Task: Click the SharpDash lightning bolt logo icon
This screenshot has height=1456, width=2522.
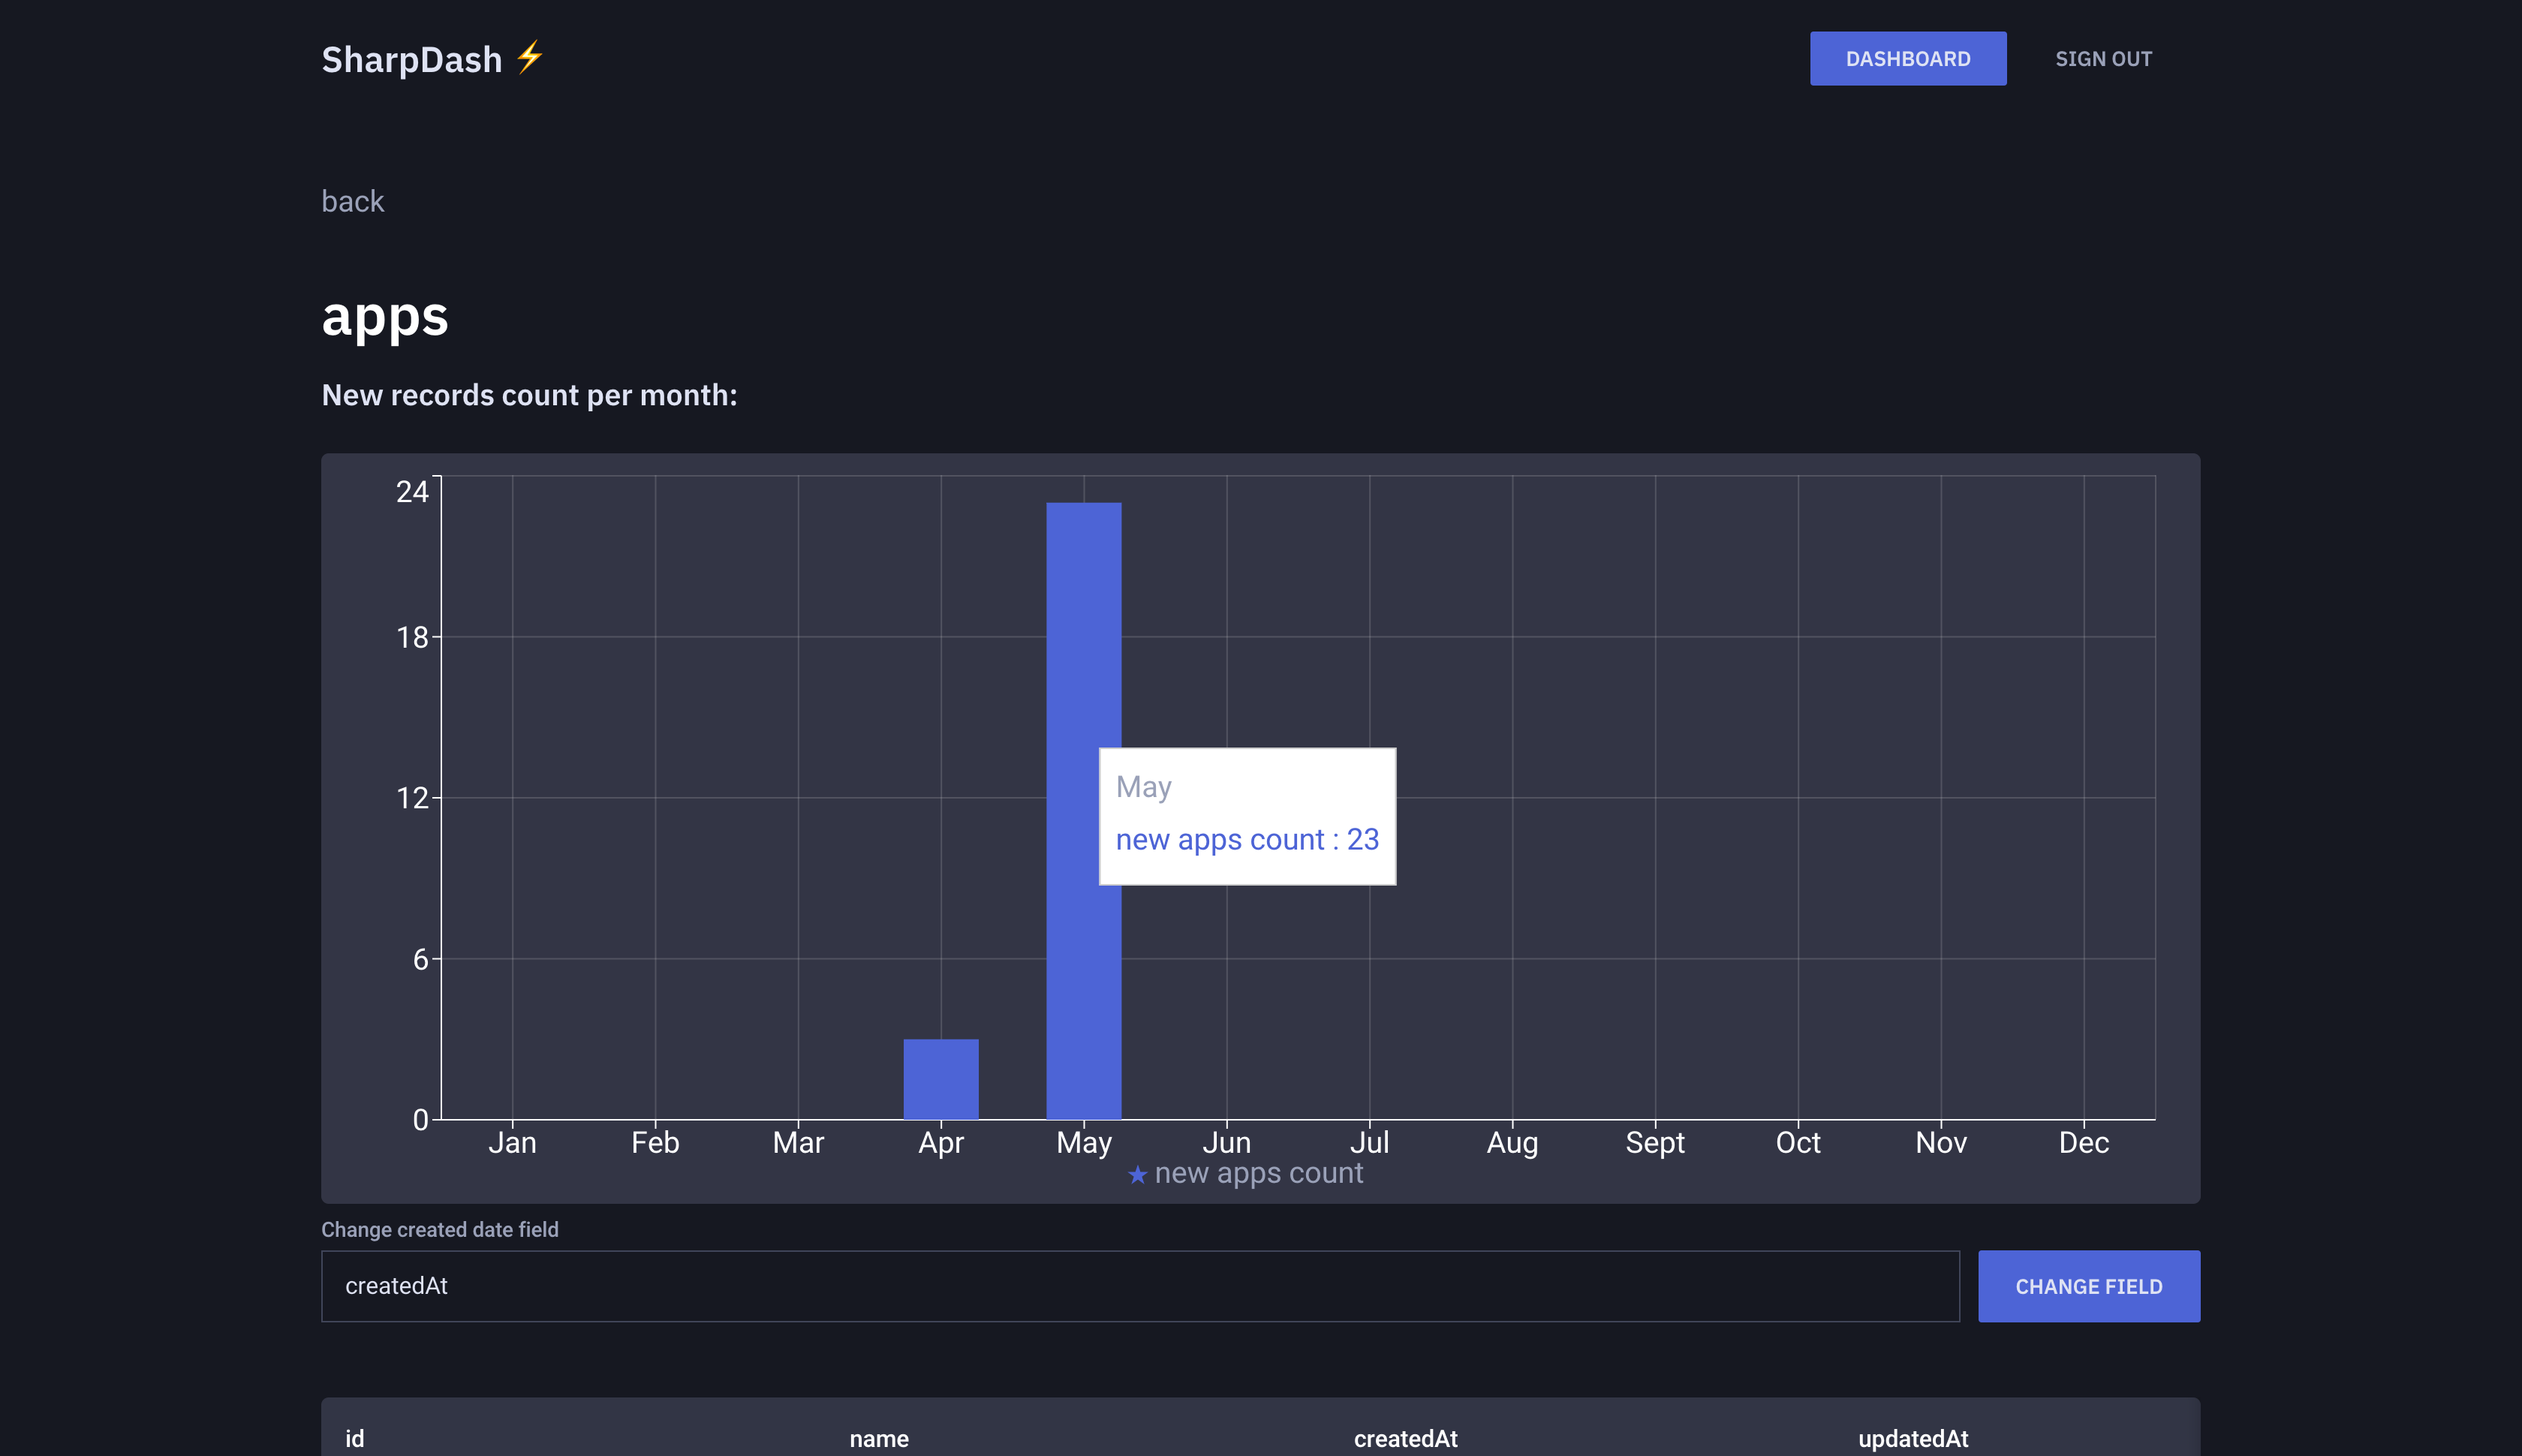Action: point(530,57)
